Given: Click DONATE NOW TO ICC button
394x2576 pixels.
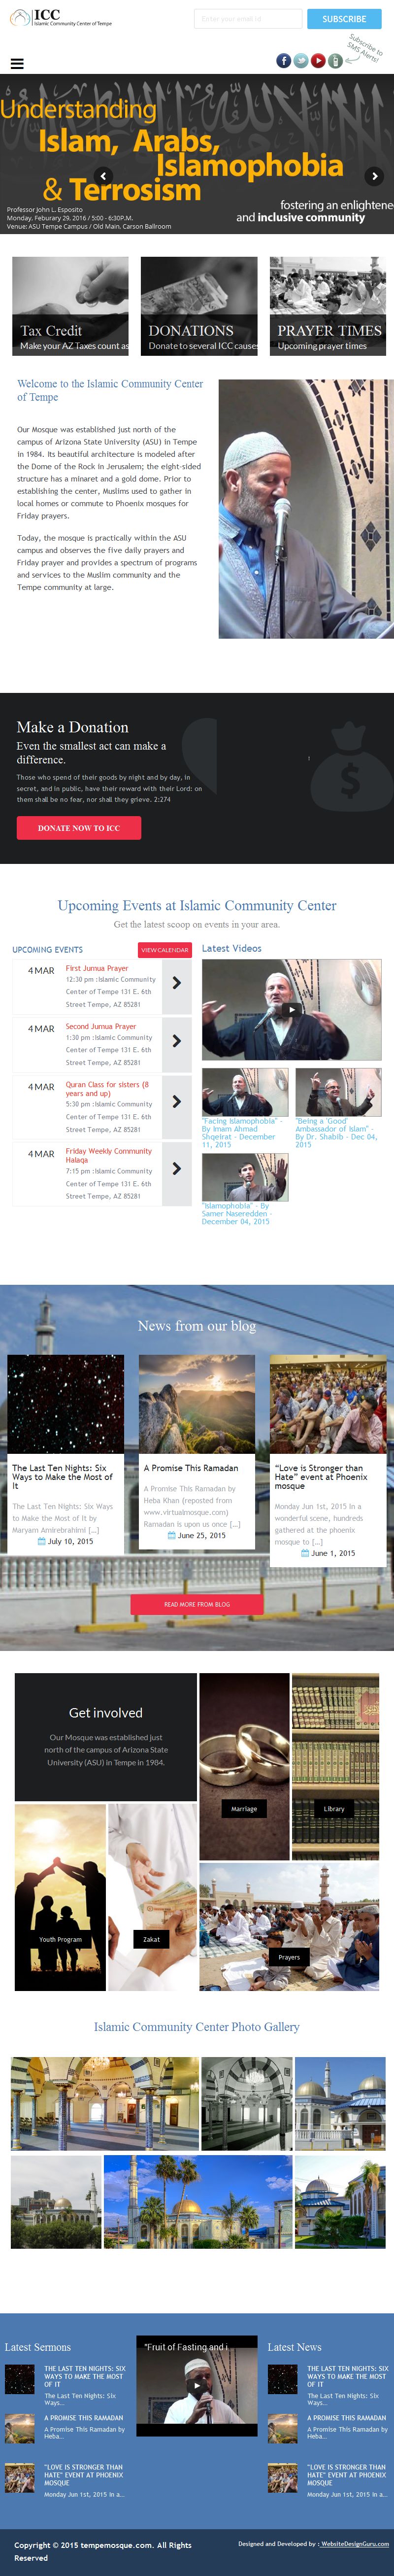Looking at the screenshot, I should tap(79, 828).
